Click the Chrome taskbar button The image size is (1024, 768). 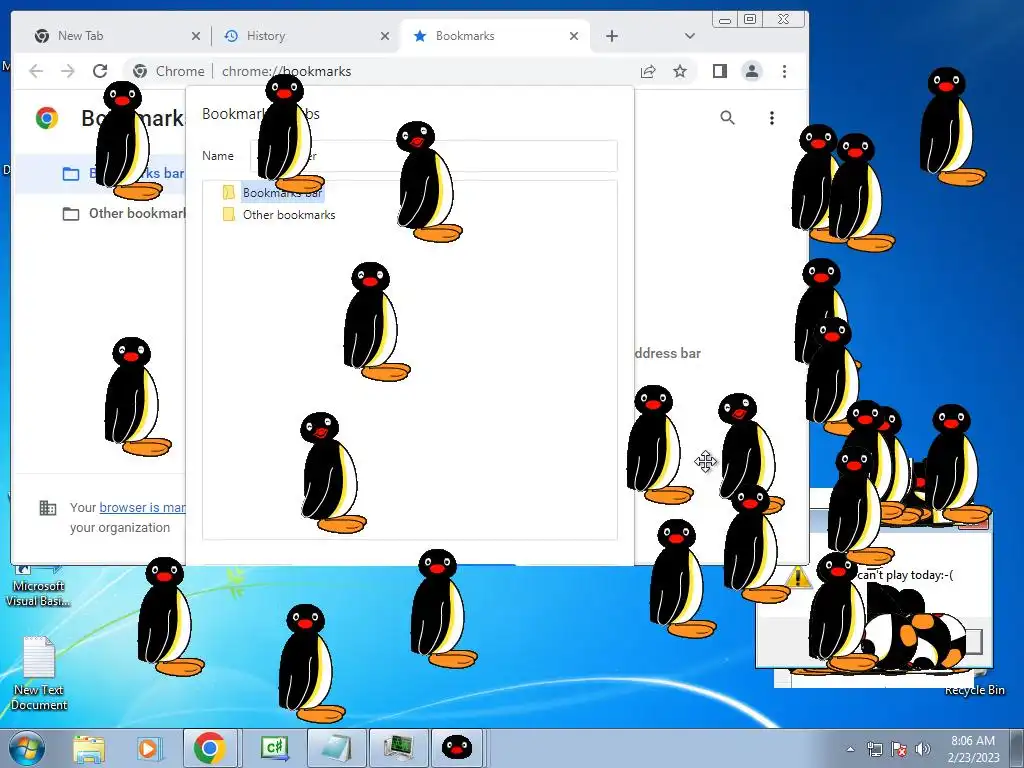click(210, 748)
